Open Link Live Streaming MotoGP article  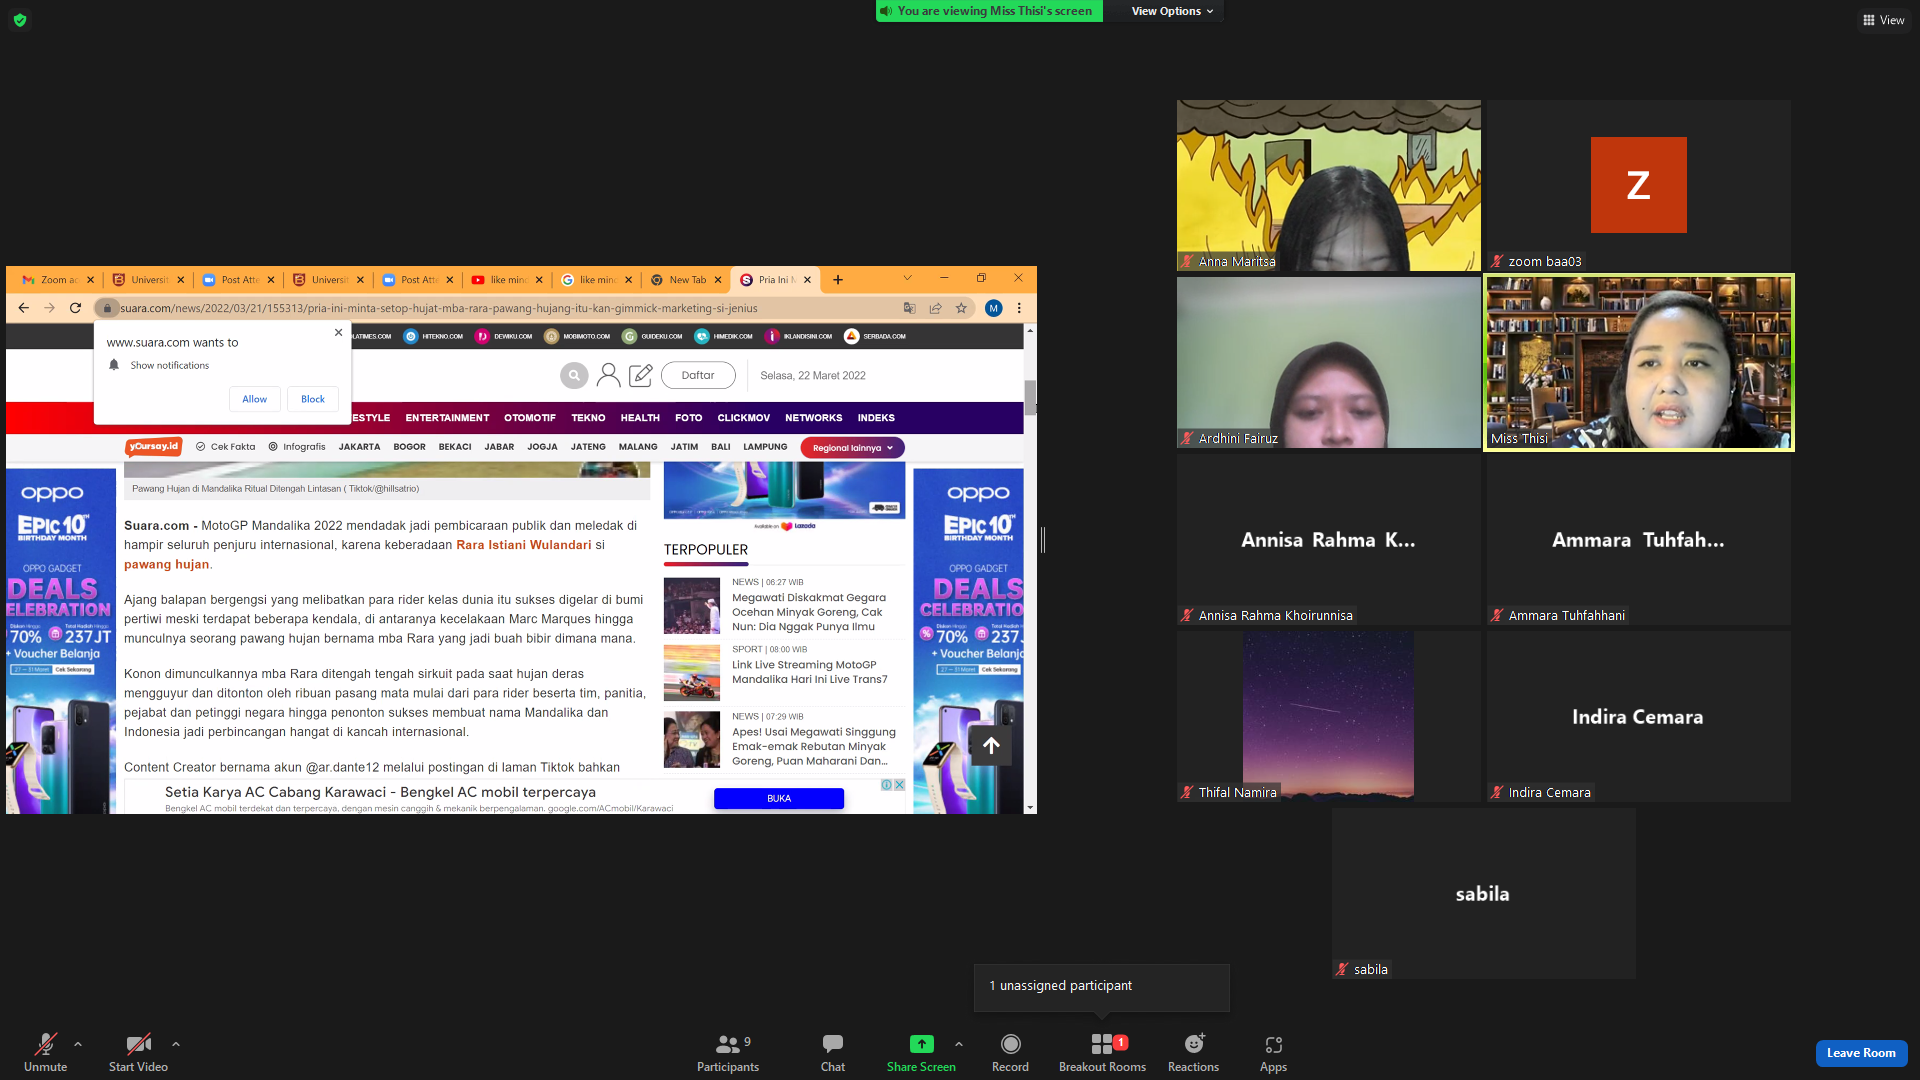pos(809,672)
